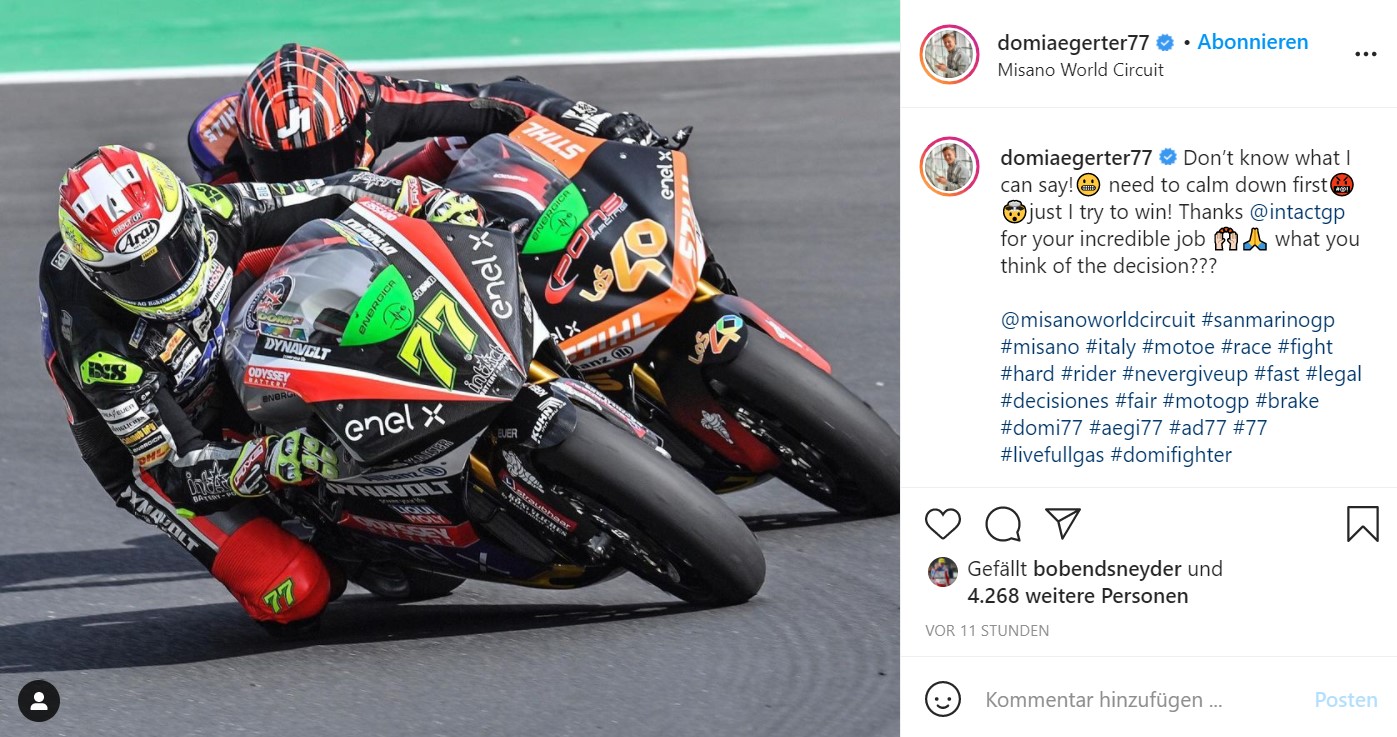
Task: Open the Vor 11 Stunden timestamp
Action: [987, 631]
